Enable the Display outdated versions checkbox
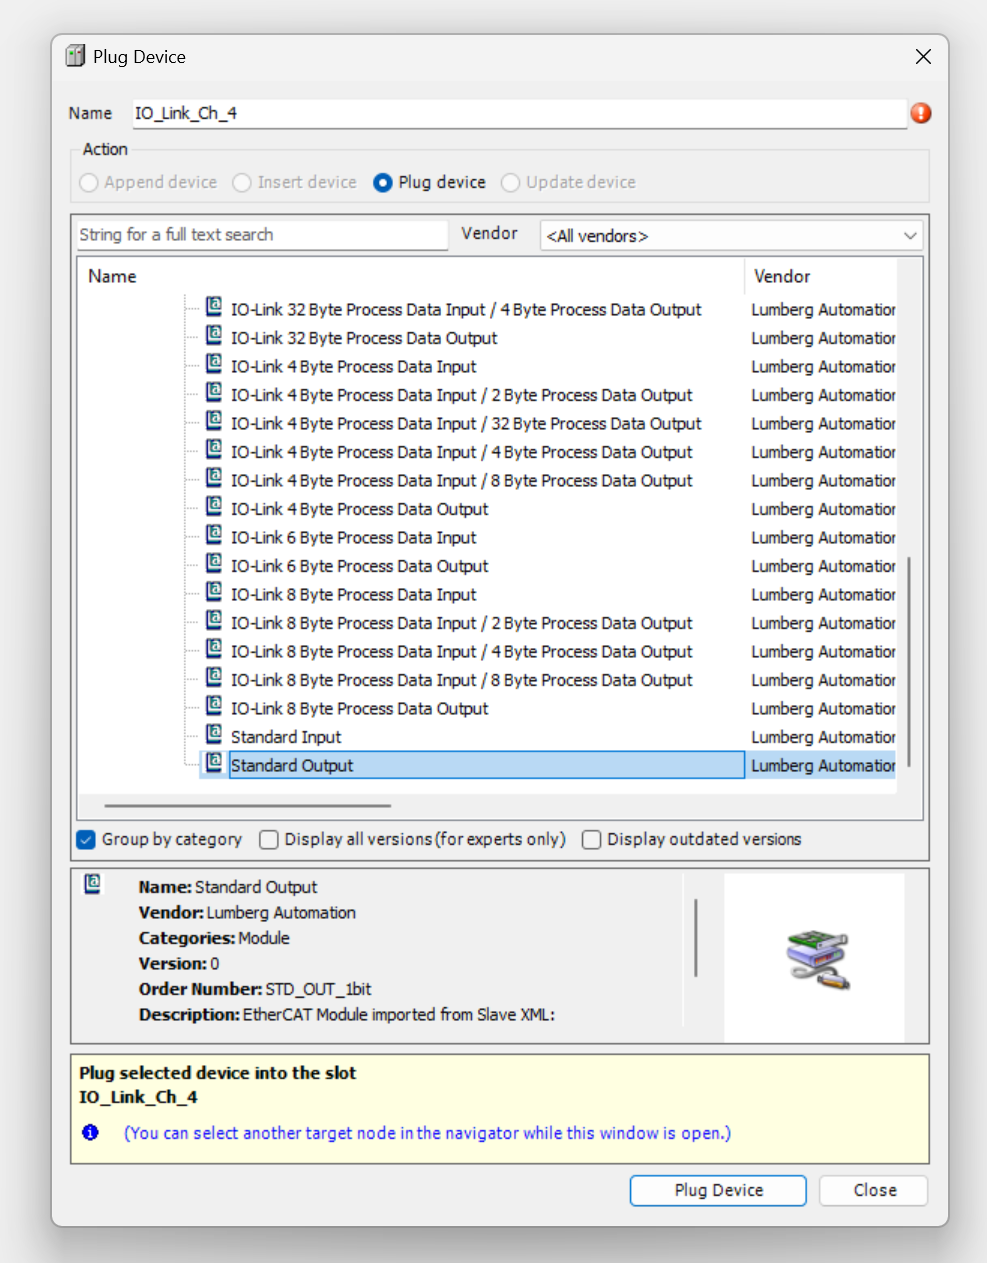 pyautogui.click(x=592, y=840)
